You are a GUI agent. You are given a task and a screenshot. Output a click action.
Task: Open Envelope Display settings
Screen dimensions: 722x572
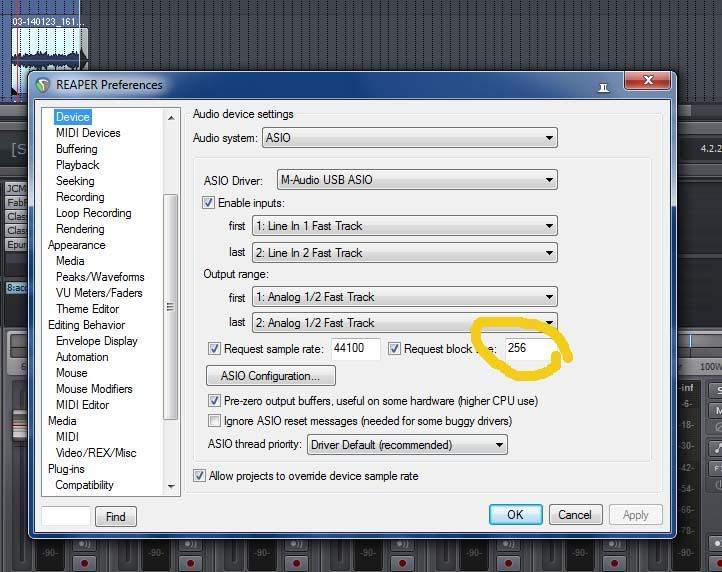point(97,341)
